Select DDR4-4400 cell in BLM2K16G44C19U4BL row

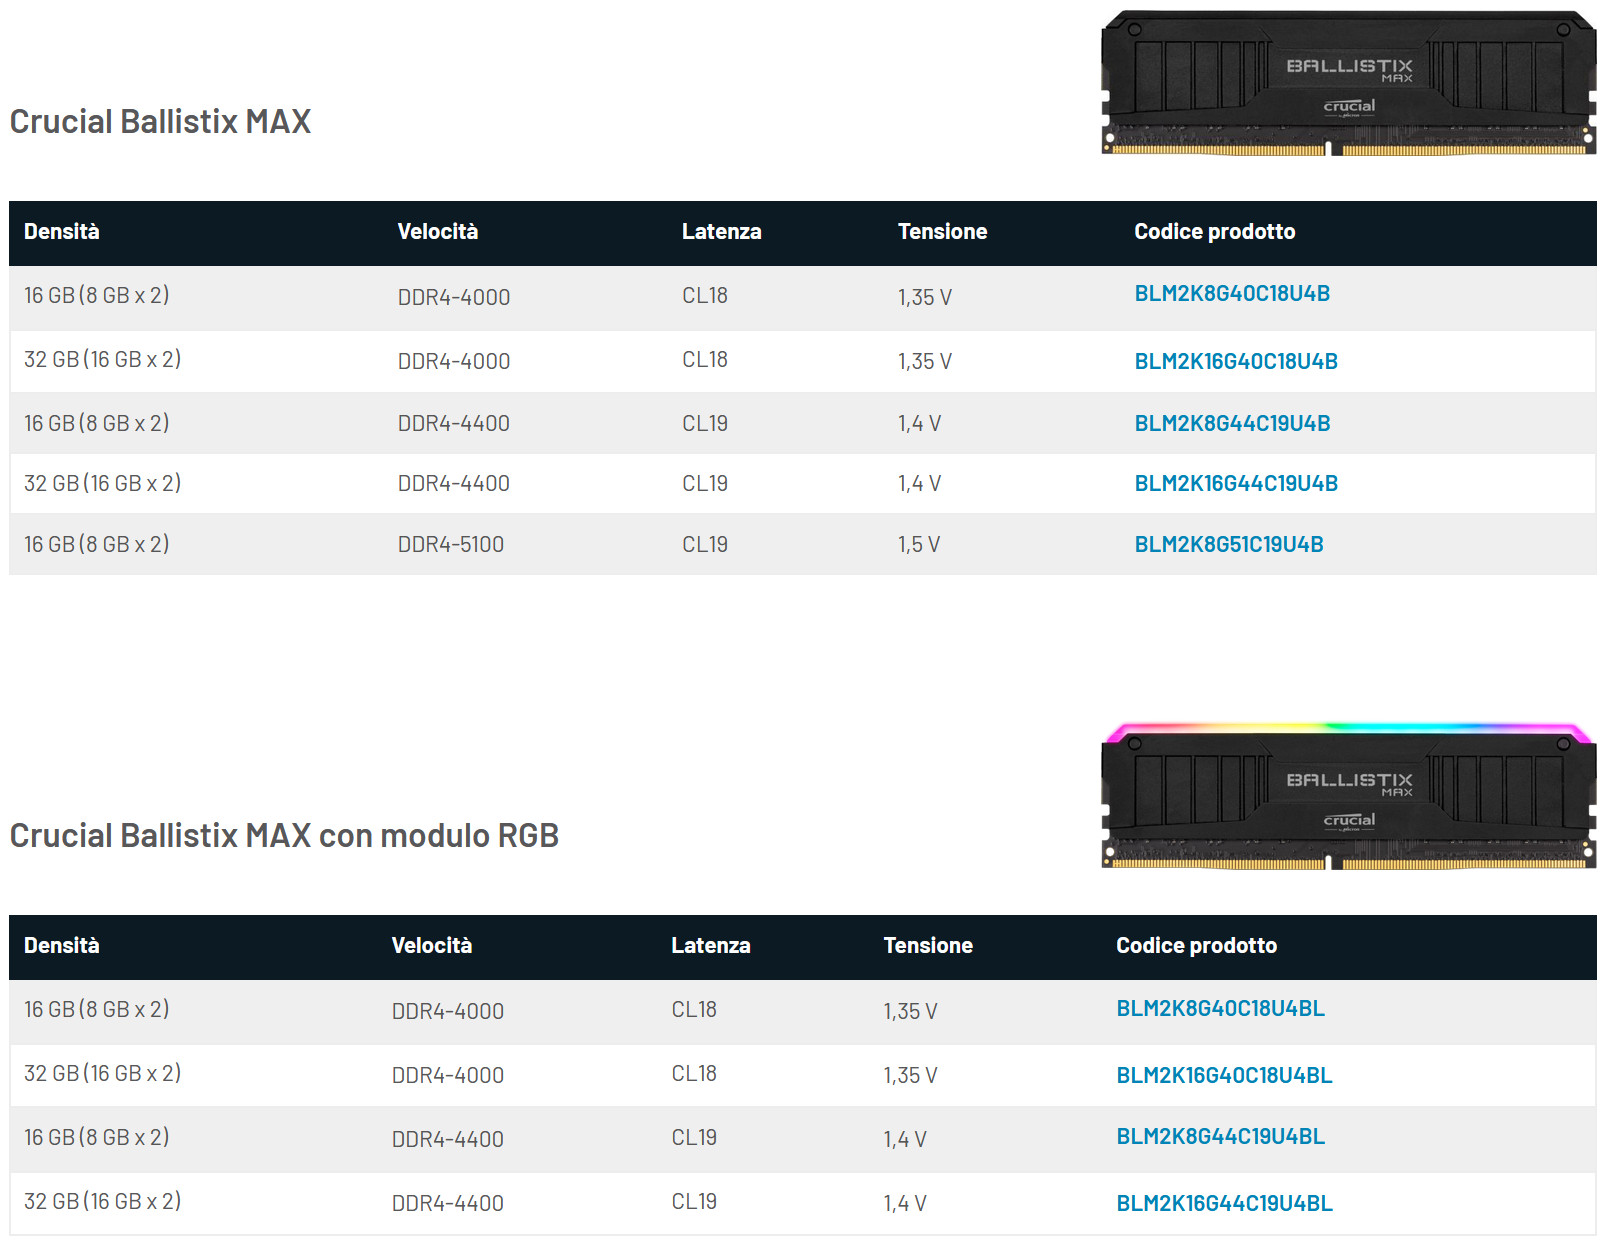[x=448, y=1204]
